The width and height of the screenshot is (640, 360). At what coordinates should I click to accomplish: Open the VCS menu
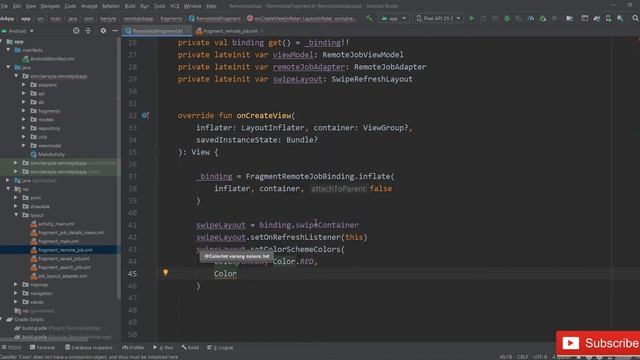click(175, 6)
